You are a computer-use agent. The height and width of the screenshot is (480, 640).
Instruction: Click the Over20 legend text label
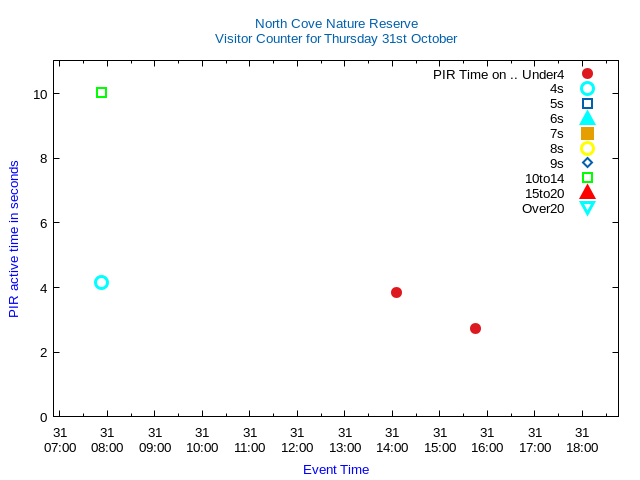click(543, 208)
